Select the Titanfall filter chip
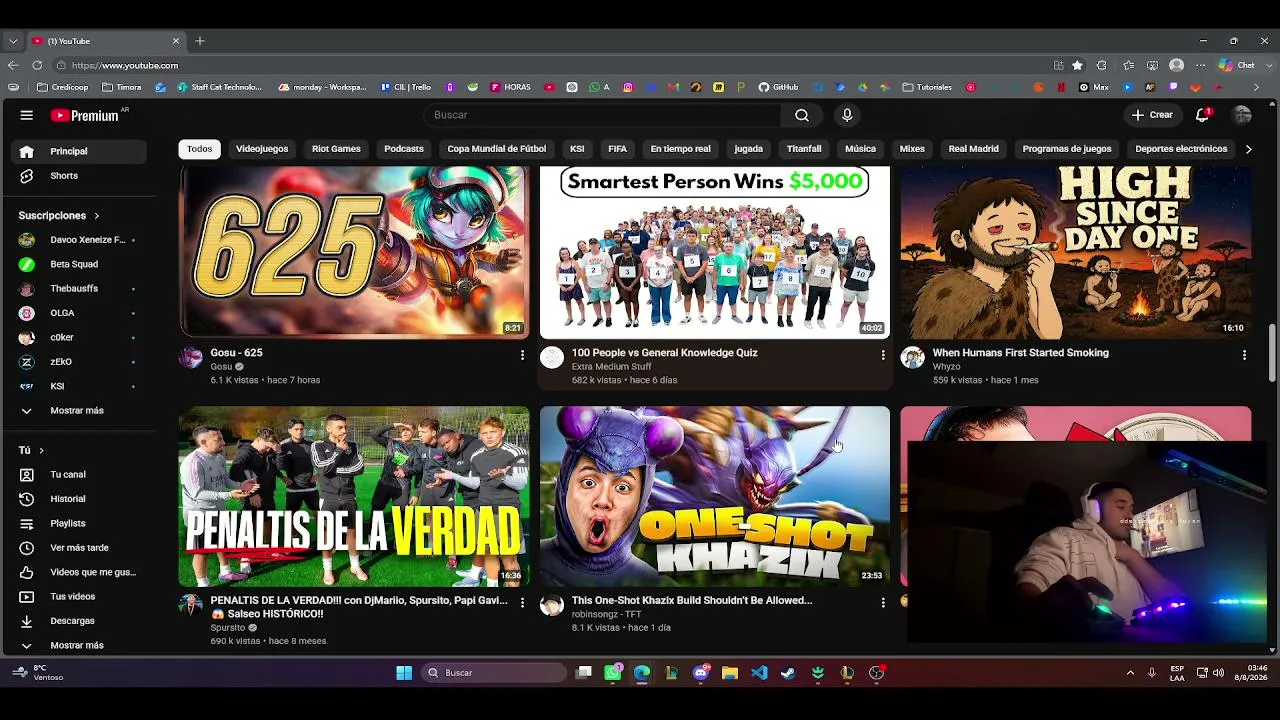 pos(804,149)
